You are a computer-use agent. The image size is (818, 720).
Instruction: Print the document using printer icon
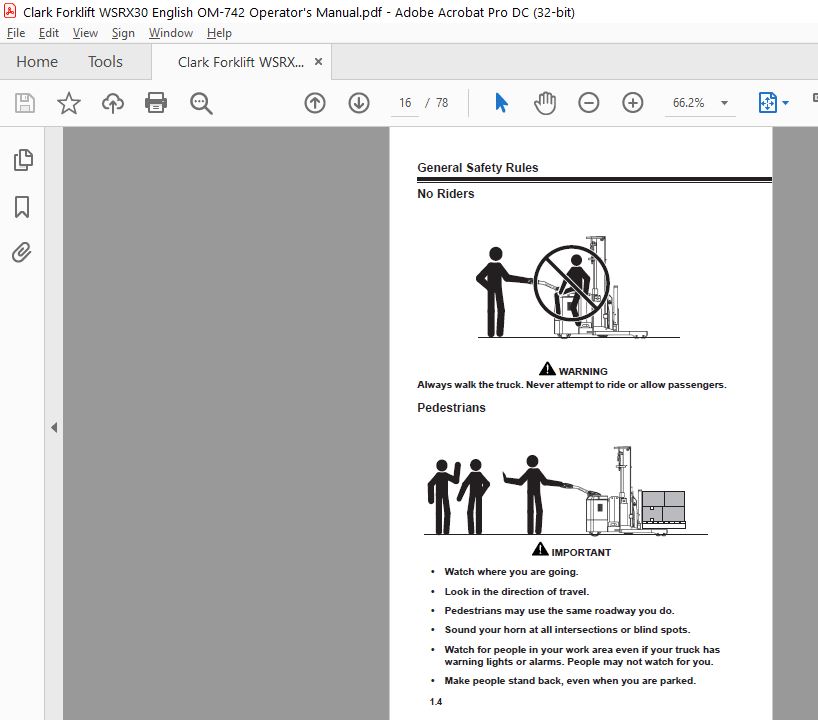pos(156,103)
